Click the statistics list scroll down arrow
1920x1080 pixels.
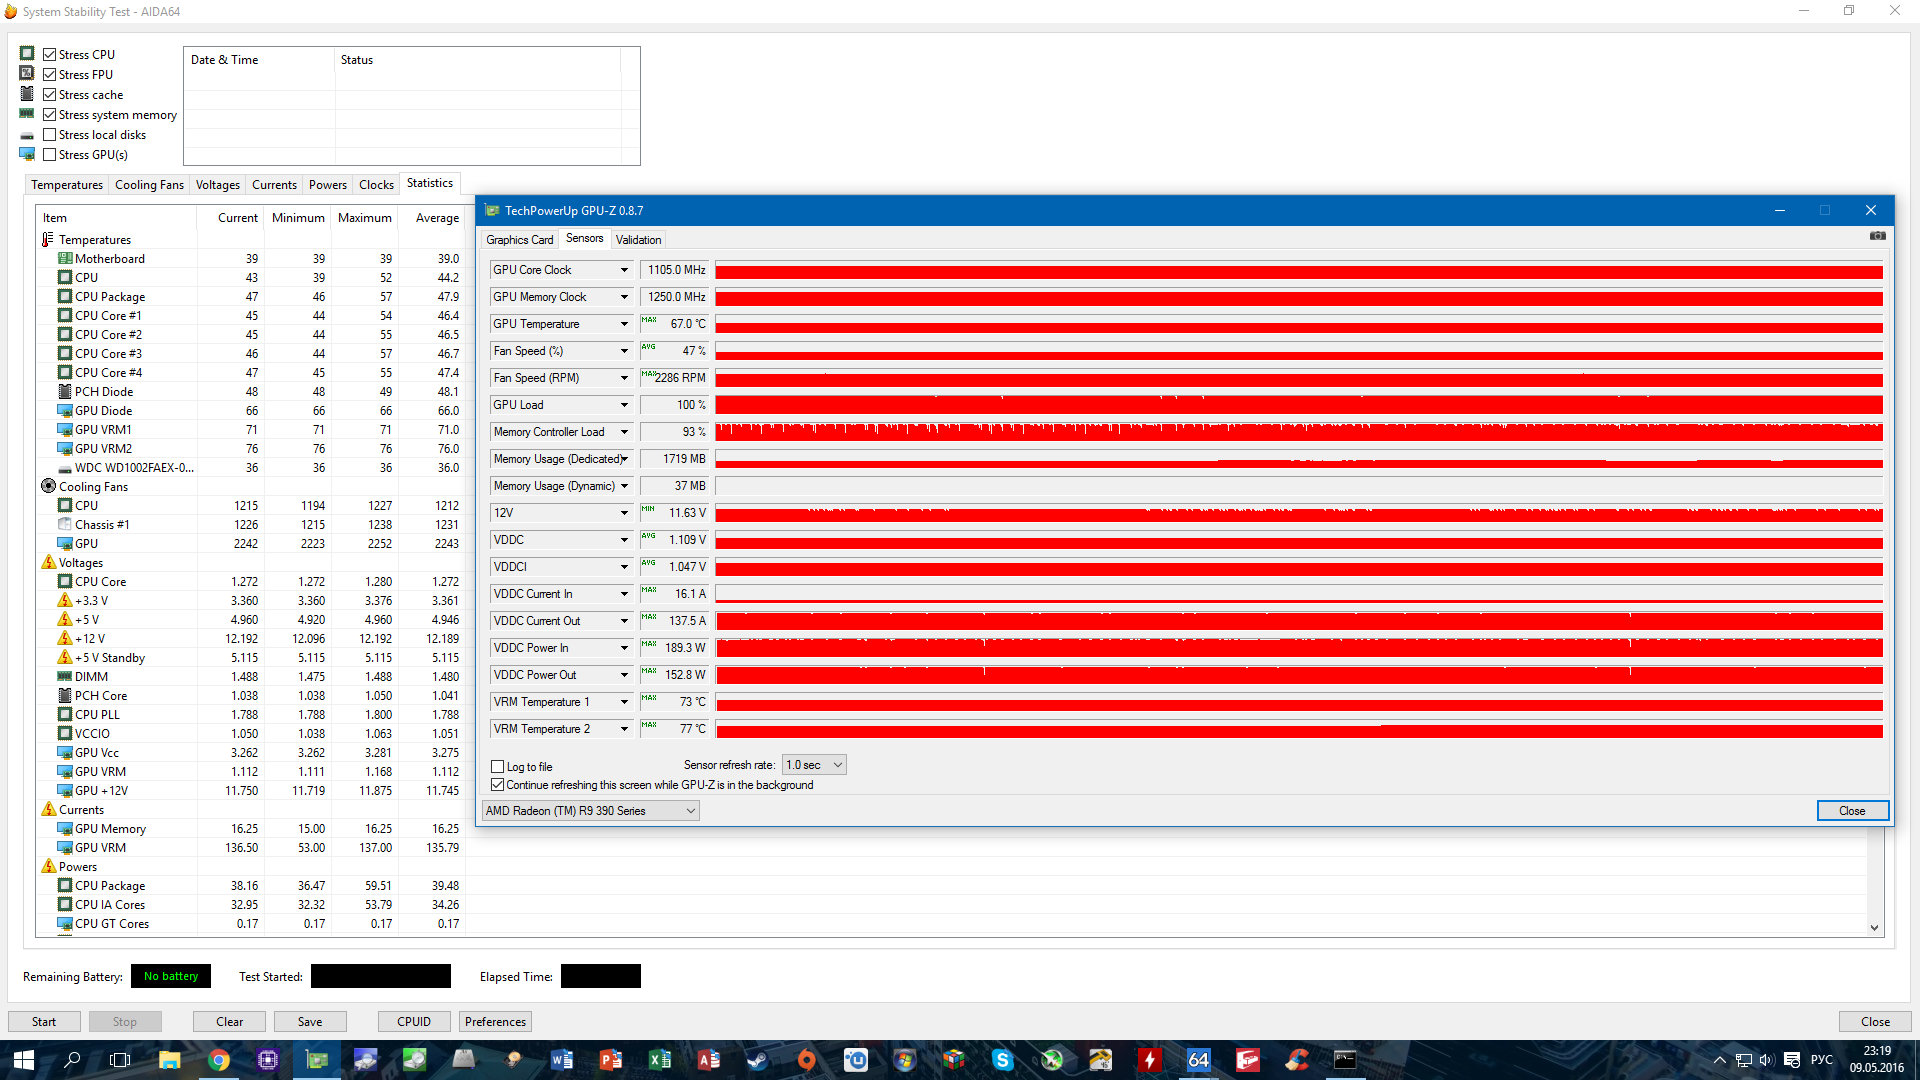pos(1874,928)
